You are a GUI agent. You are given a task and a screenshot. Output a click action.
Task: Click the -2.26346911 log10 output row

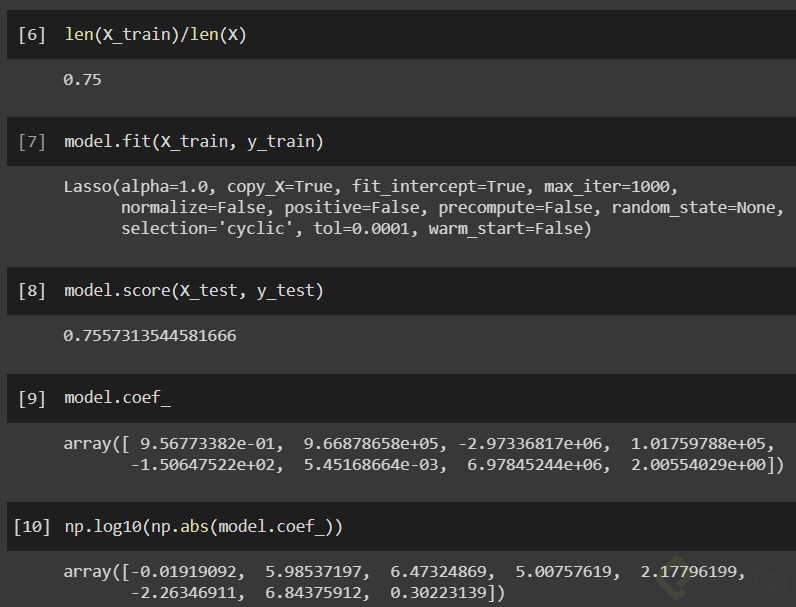pyautogui.click(x=318, y=593)
